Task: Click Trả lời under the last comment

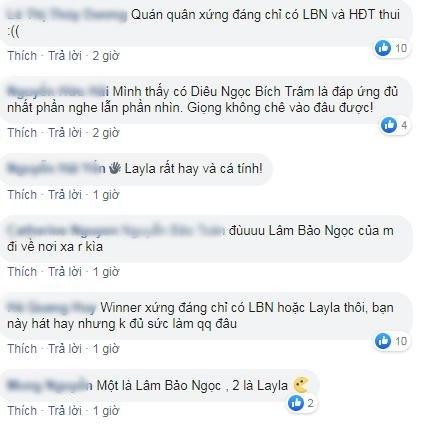Action: (65, 410)
